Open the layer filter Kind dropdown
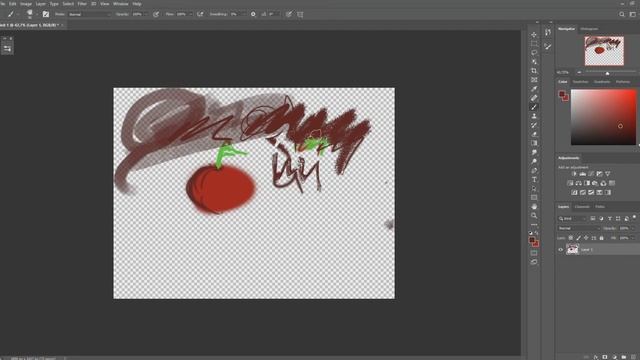 click(x=573, y=218)
